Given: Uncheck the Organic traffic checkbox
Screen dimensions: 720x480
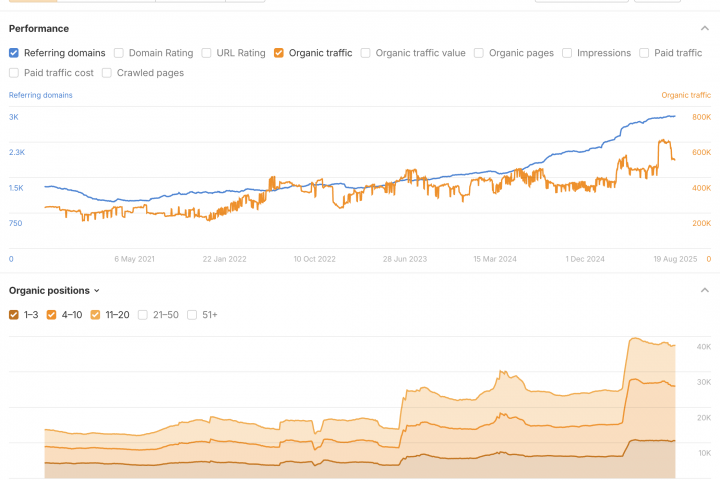Looking at the screenshot, I should point(279,53).
